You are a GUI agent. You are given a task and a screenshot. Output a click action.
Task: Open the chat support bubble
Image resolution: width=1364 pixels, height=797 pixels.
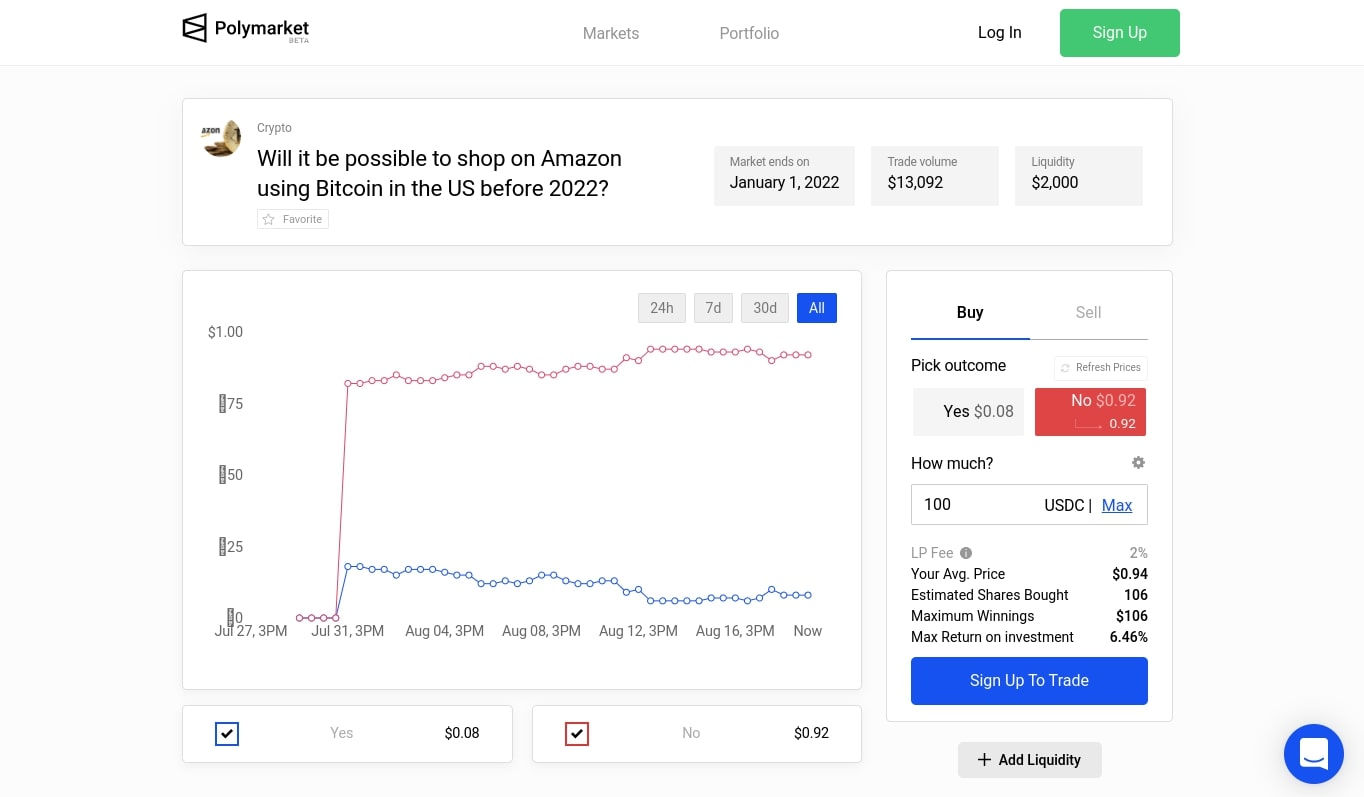(x=1313, y=753)
